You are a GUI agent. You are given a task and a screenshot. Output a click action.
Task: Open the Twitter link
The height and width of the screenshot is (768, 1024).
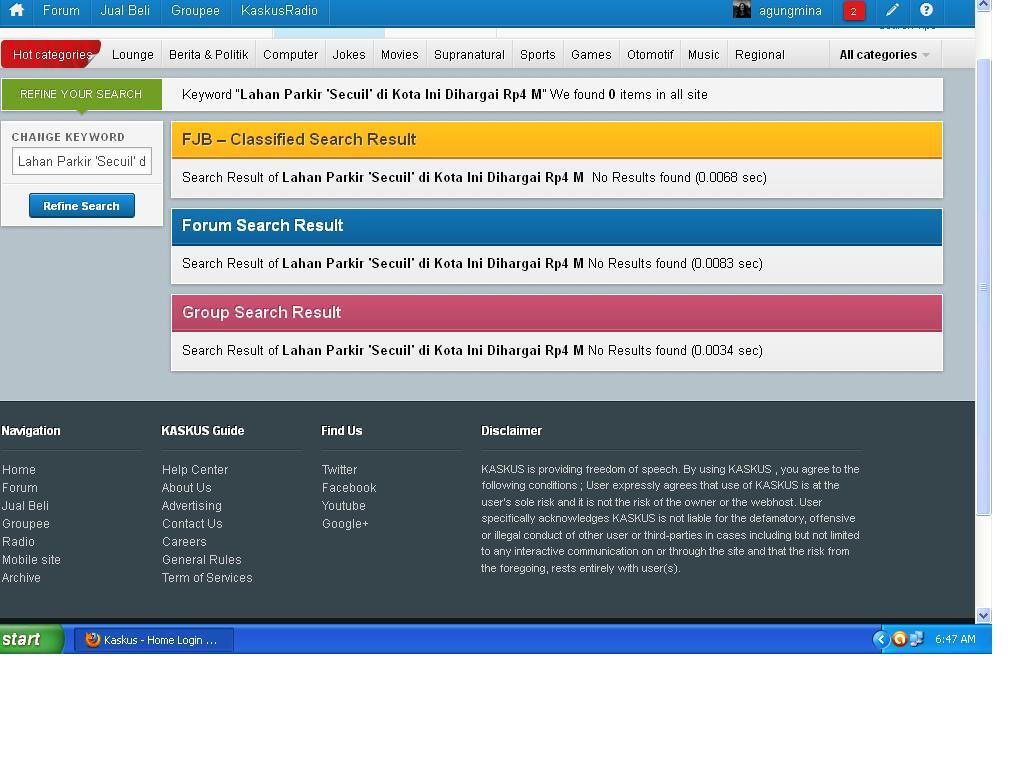tap(339, 470)
